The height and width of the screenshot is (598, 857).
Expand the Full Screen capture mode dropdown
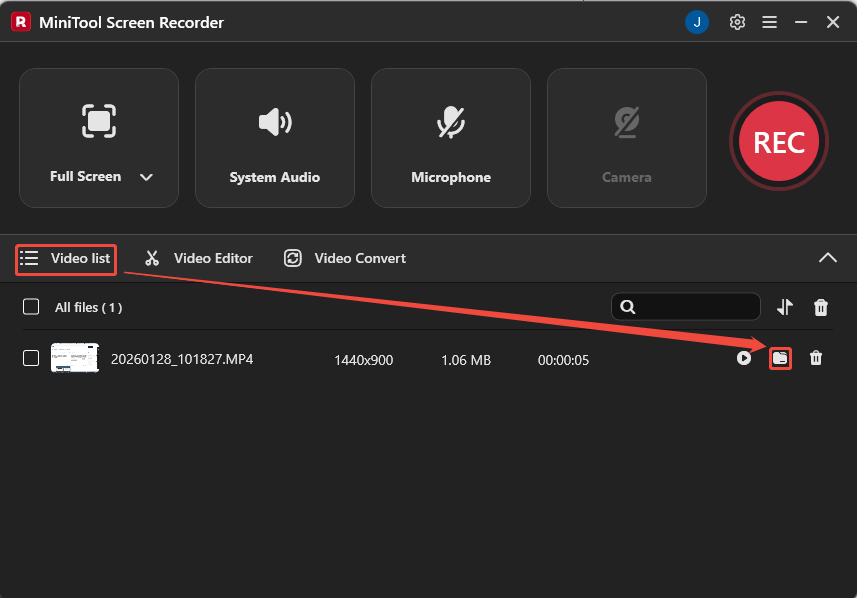pyautogui.click(x=146, y=176)
